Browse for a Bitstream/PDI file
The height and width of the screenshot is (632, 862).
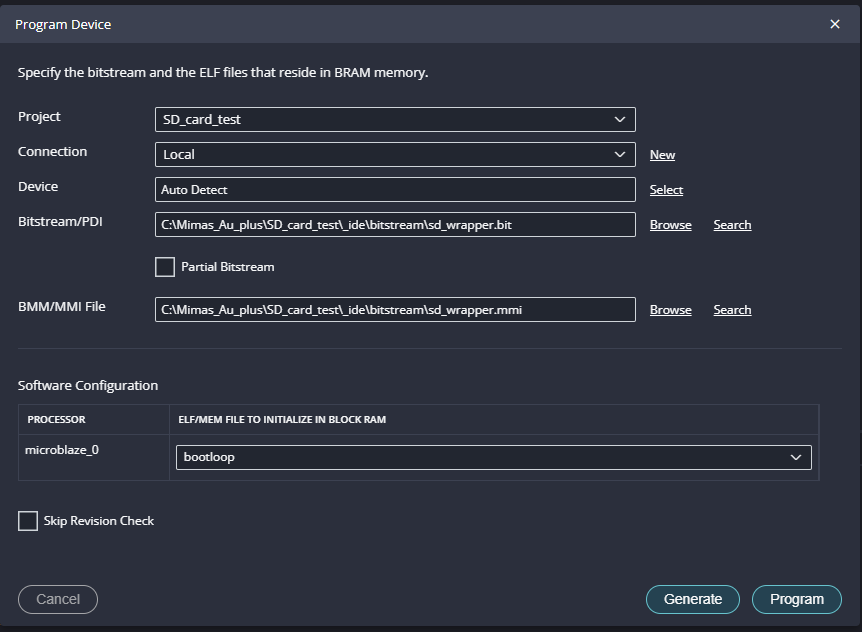670,225
